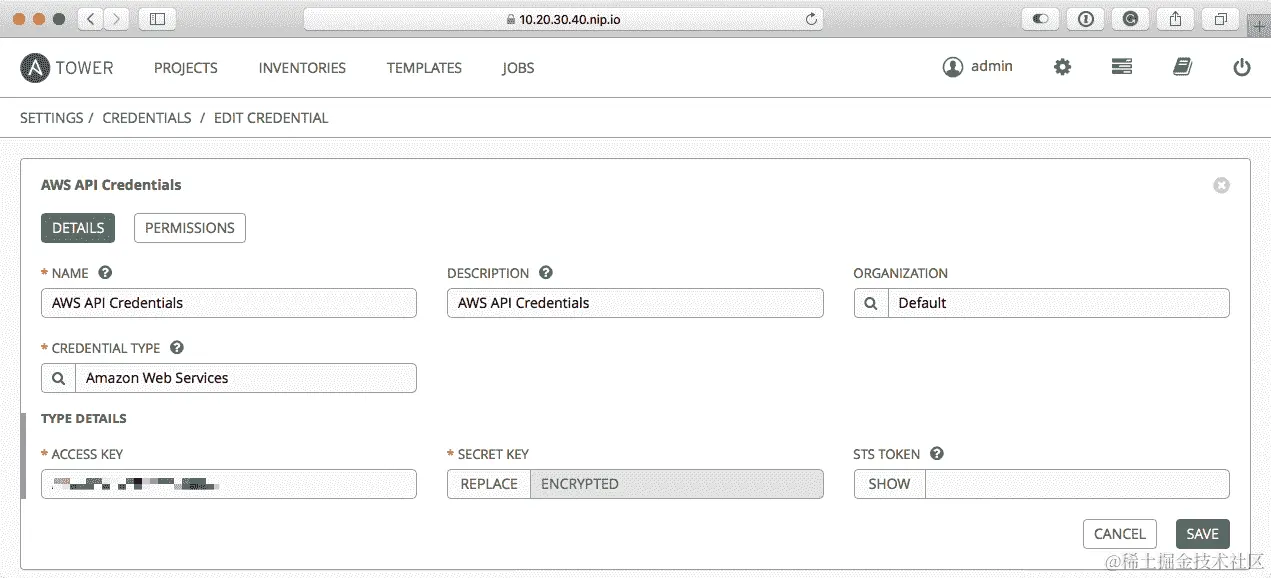The image size is (1271, 578).
Task: Open a new Safari tab
Action: (1258, 26)
